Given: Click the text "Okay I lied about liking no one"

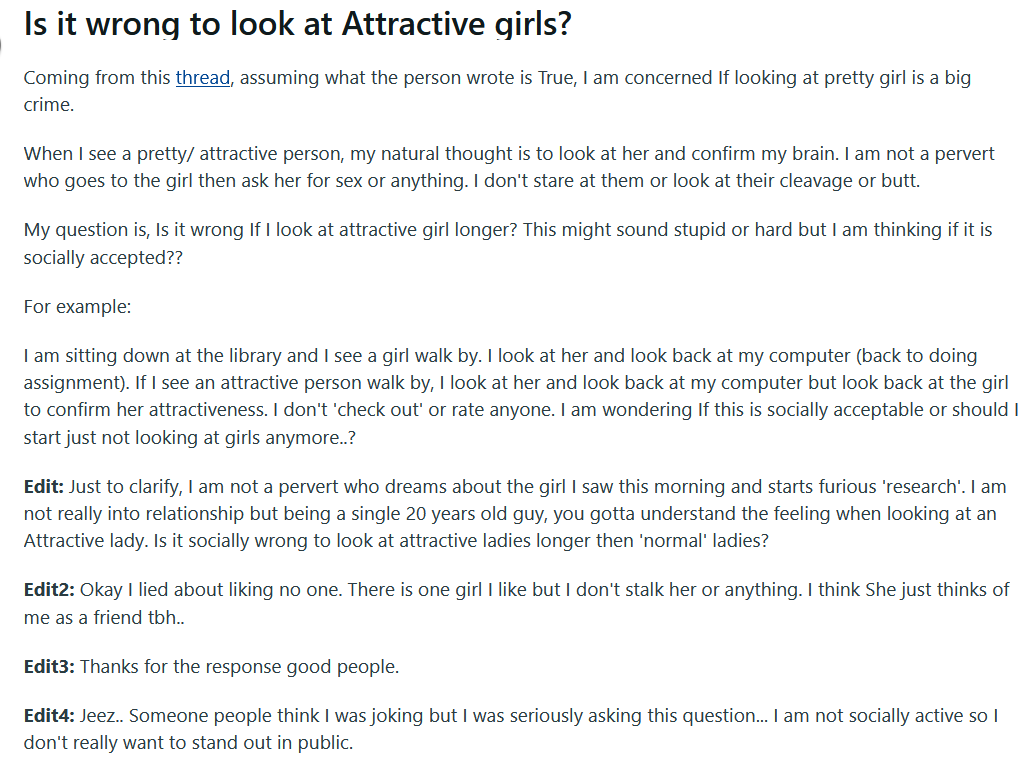Looking at the screenshot, I should (211, 590).
